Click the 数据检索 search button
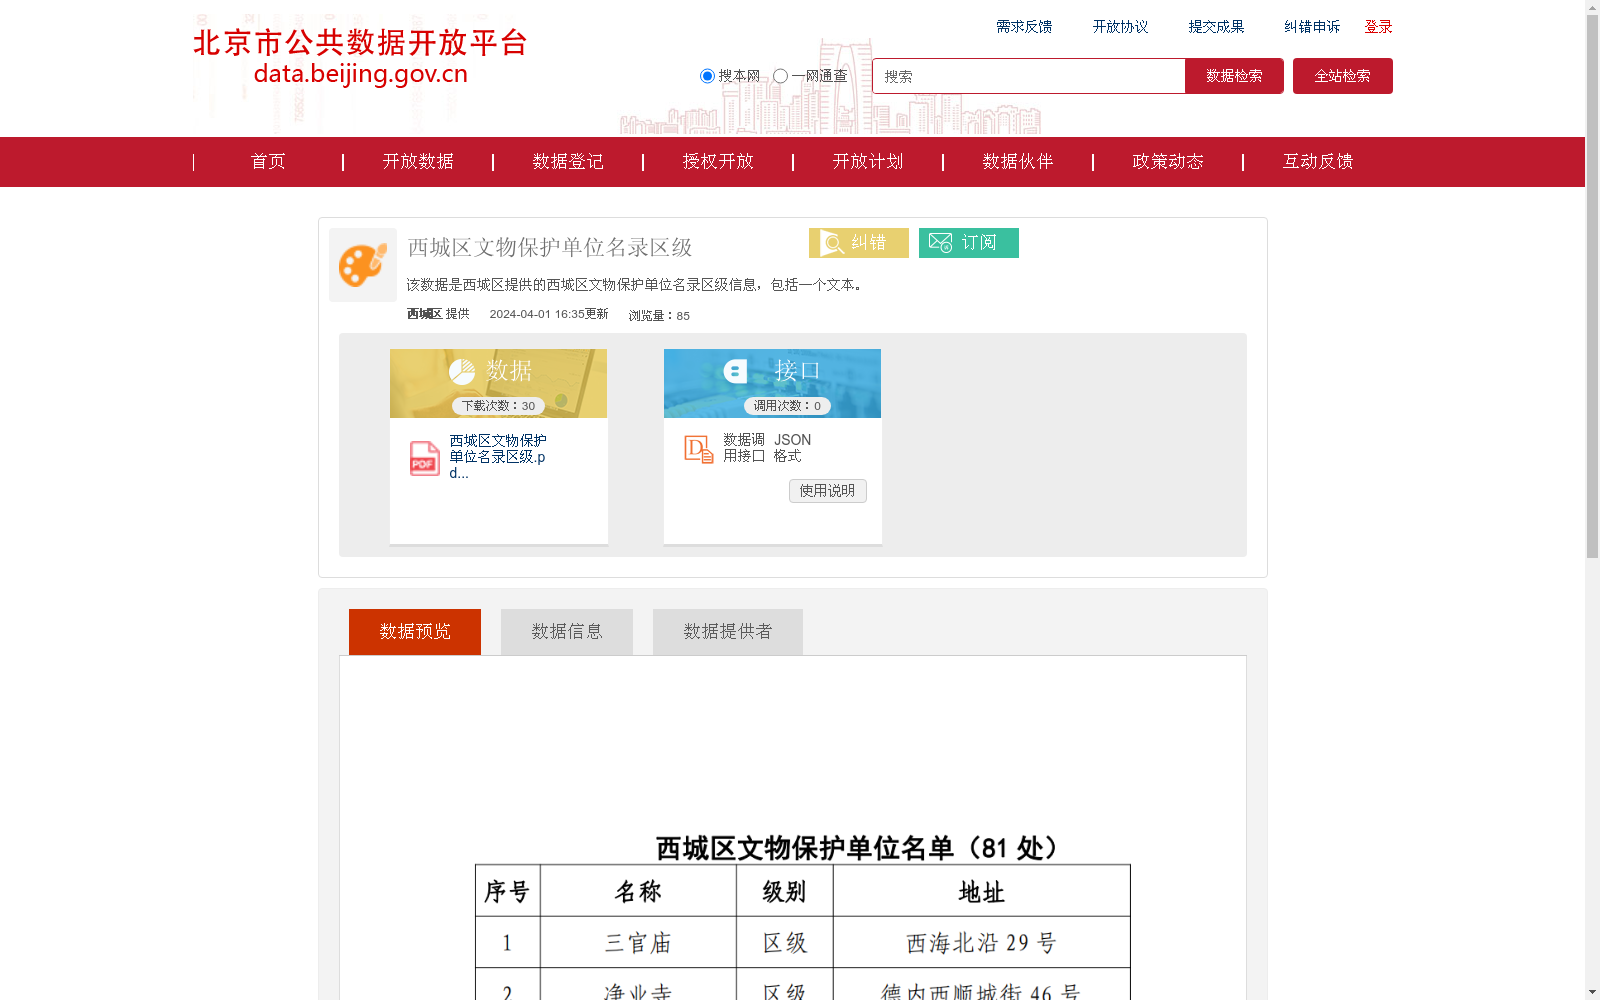Image resolution: width=1600 pixels, height=1000 pixels. pos(1234,76)
